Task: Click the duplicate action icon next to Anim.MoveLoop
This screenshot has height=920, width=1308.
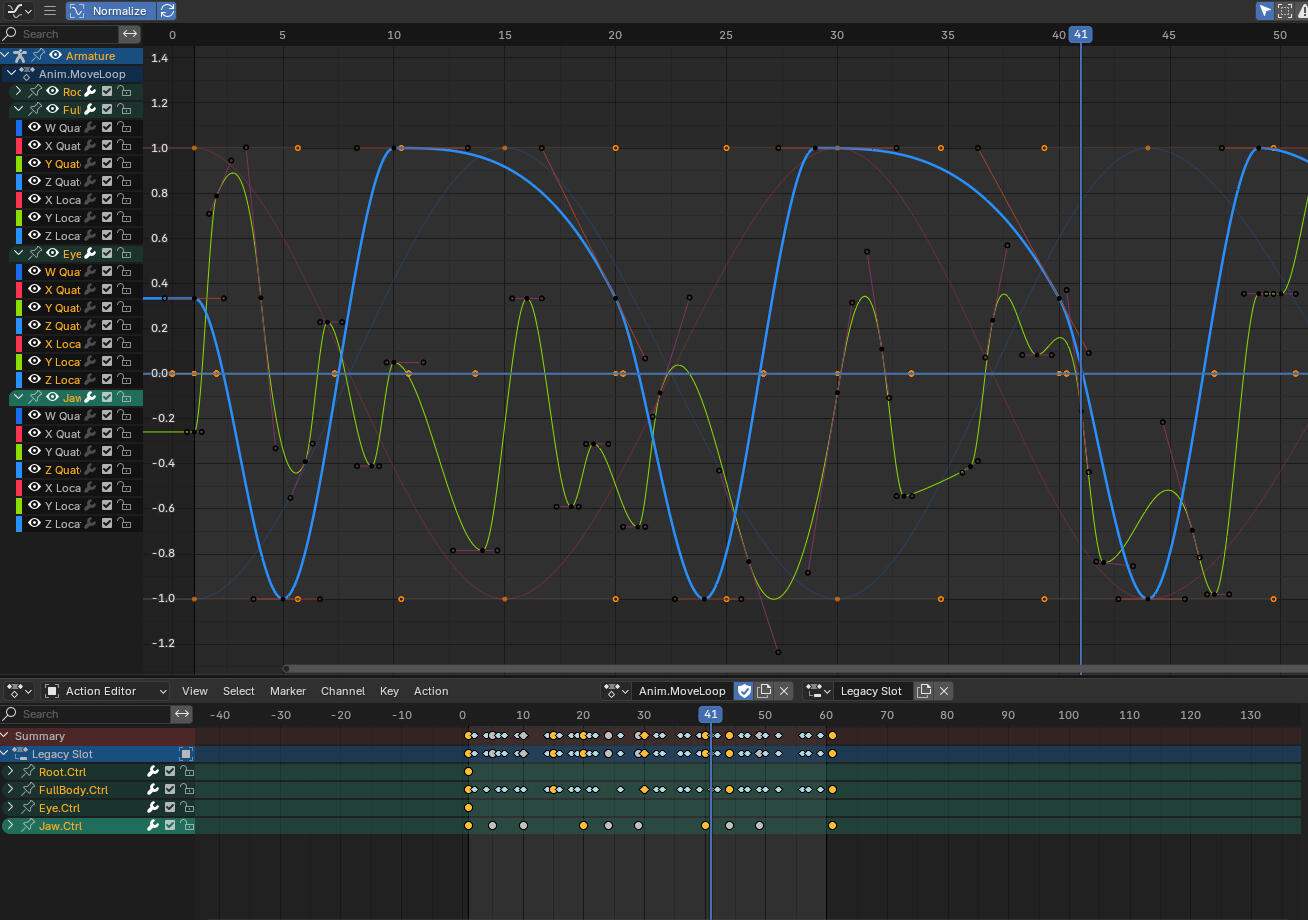Action: click(x=765, y=691)
